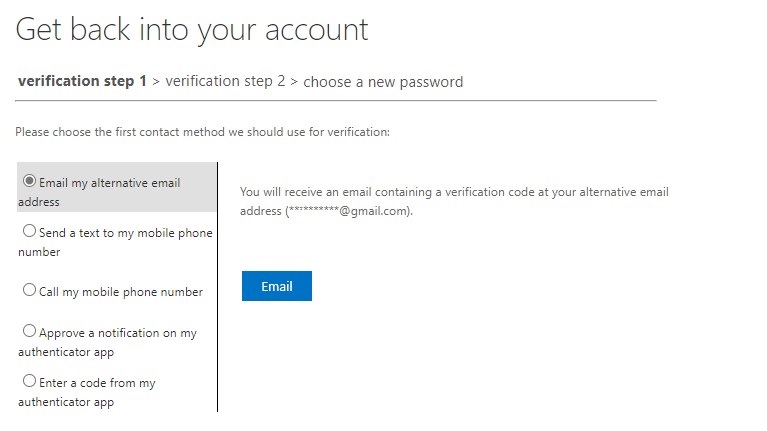
Task: Click the 'Call my mobile phone number' label text
Action: [x=120, y=292]
